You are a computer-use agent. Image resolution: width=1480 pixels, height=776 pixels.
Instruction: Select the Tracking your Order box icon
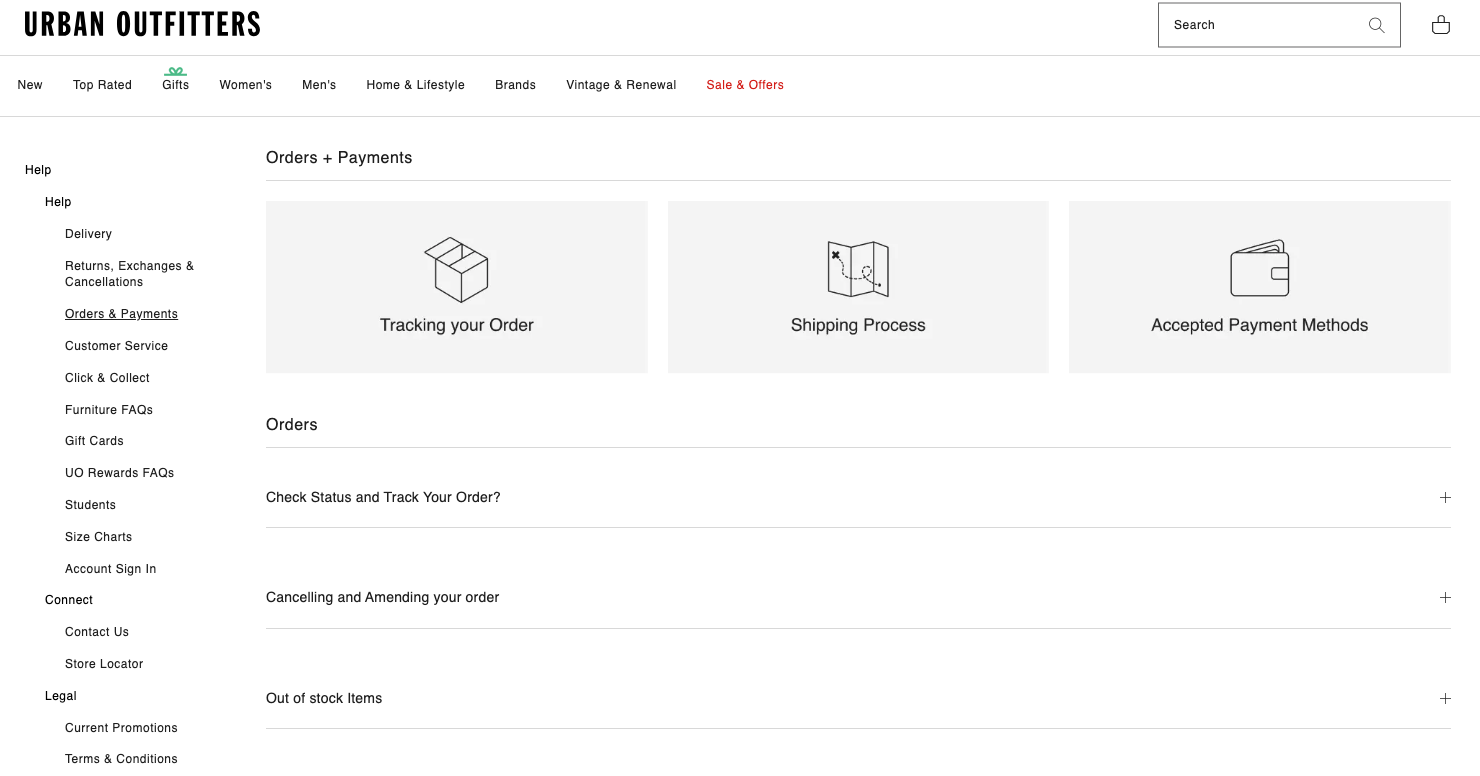457,267
